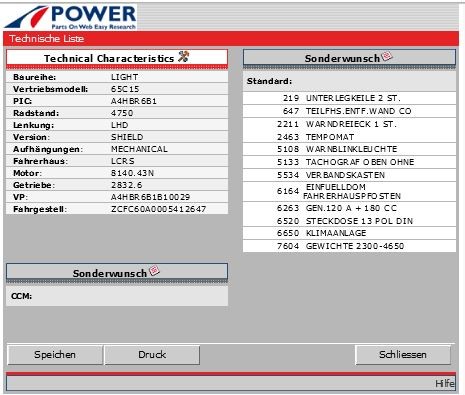
Task: Select row 5108 WARNBLINKLEUCHTE
Action: click(349, 149)
